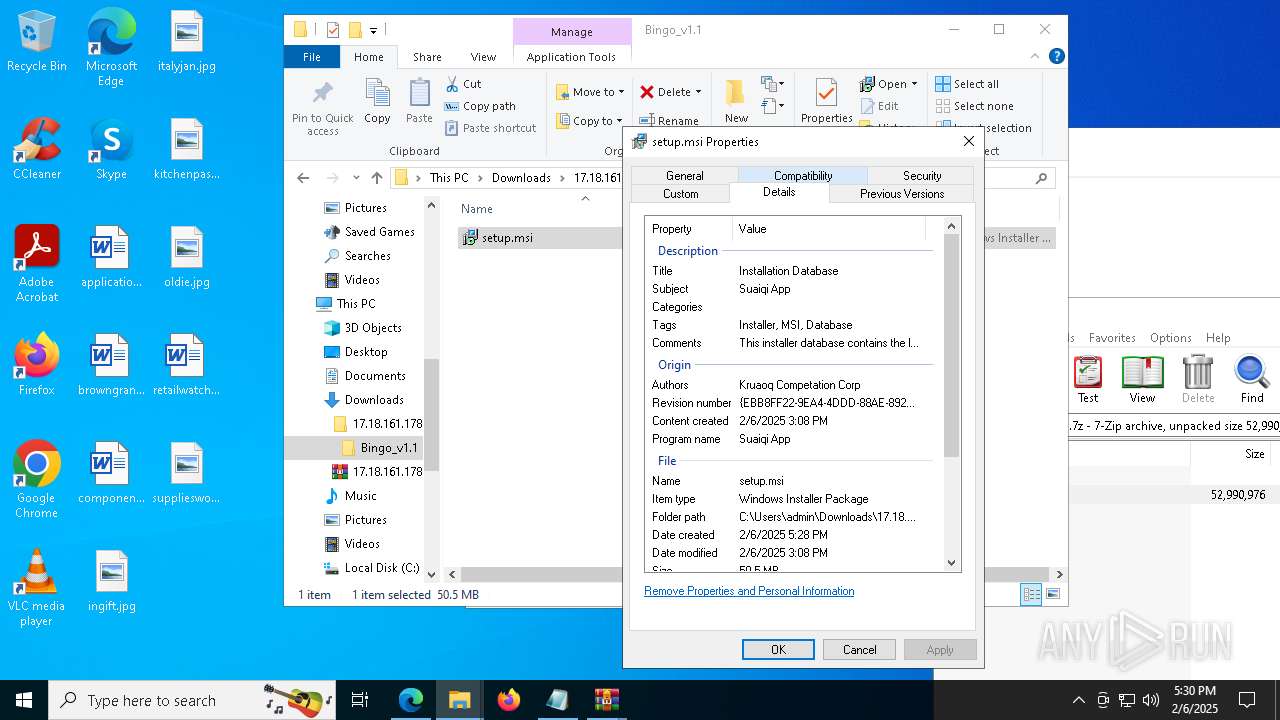Select Desktop in navigation tree

point(366,352)
